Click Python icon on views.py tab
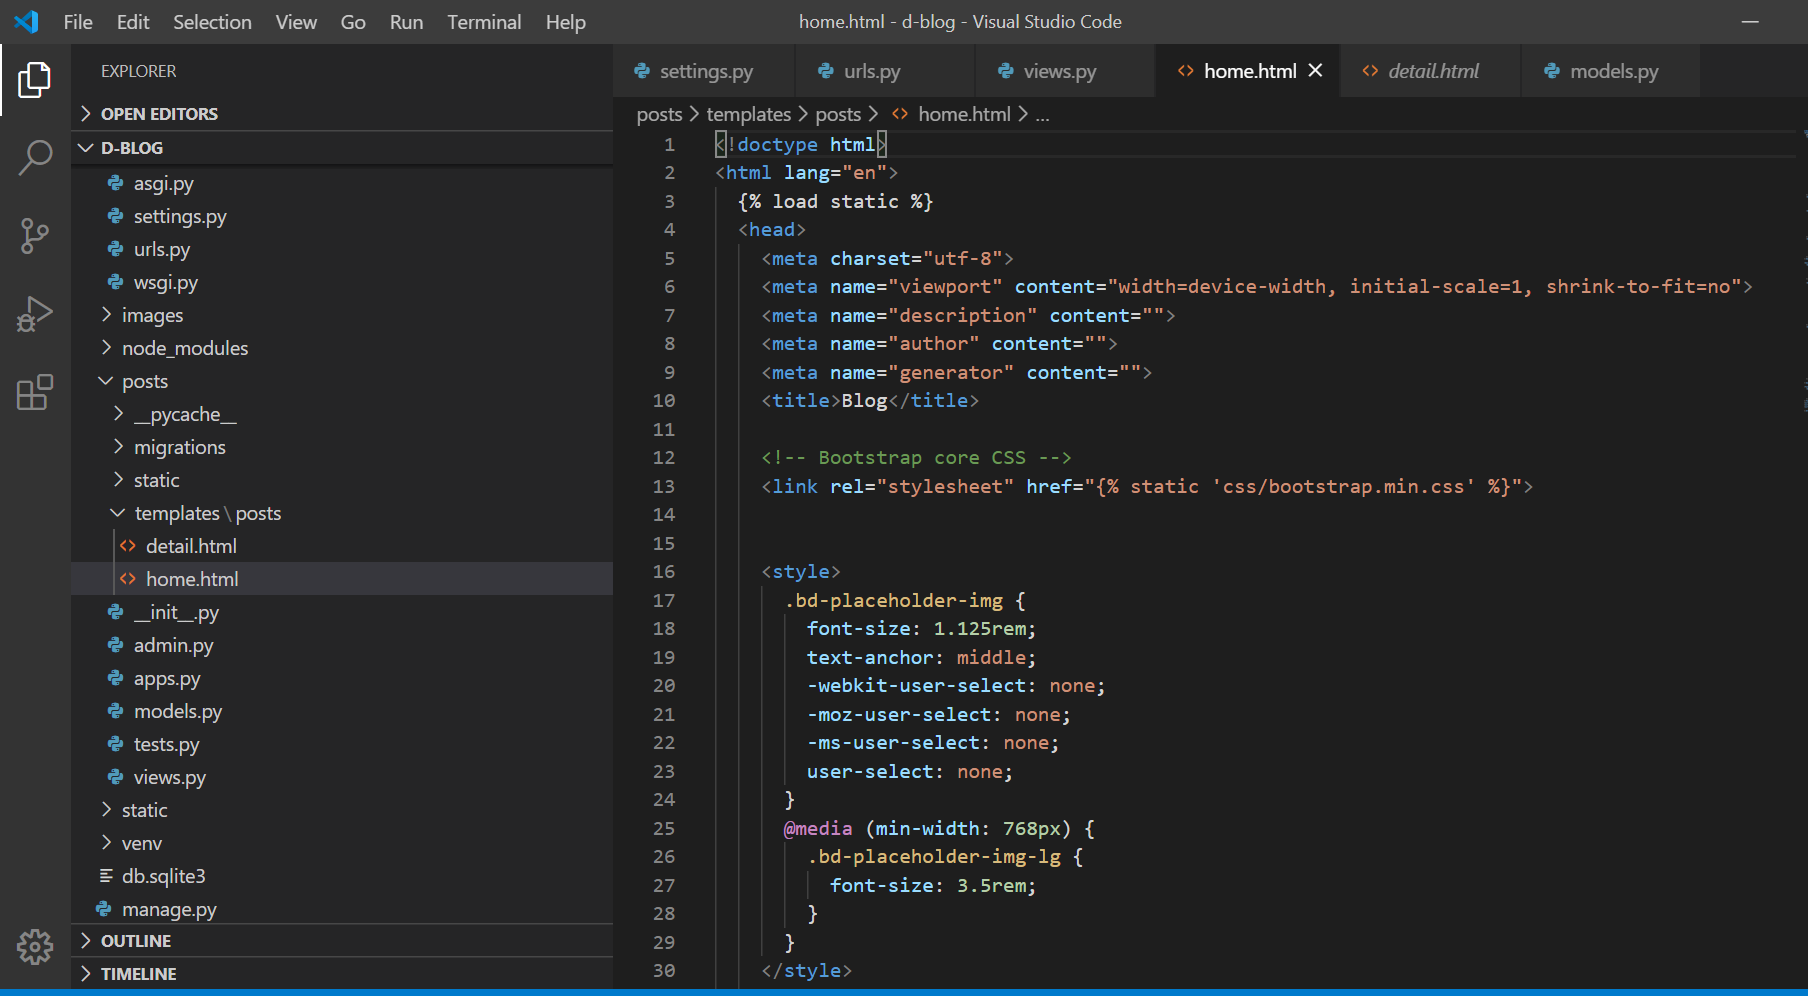The image size is (1808, 996). (x=1006, y=71)
